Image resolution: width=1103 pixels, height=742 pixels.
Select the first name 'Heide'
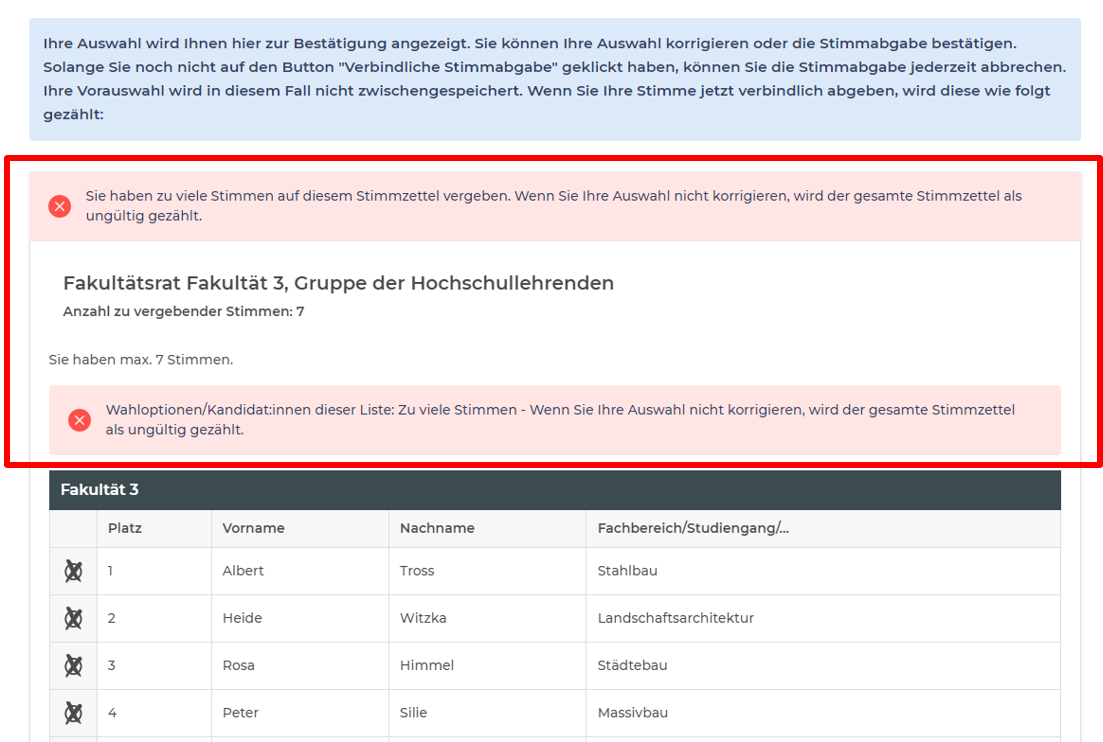coord(242,618)
